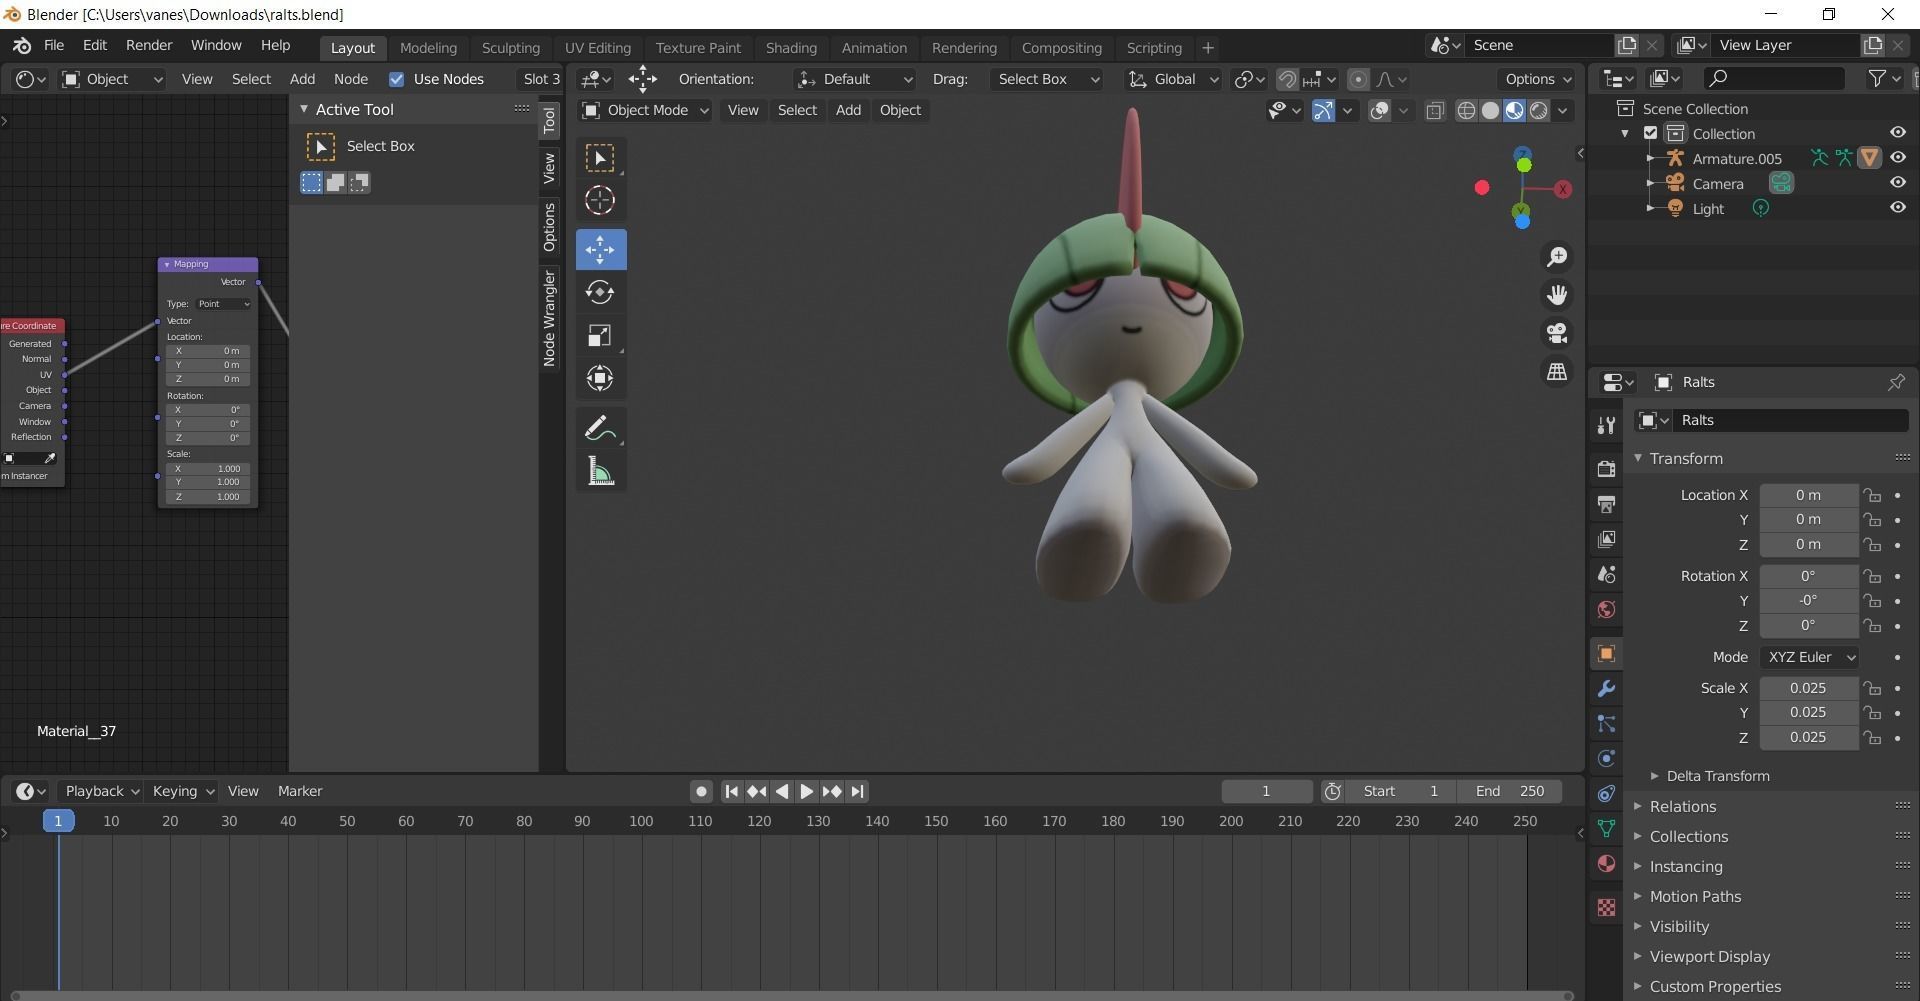Click the Options button in viewport header
Image resolution: width=1920 pixels, height=1001 pixels.
1537,79
